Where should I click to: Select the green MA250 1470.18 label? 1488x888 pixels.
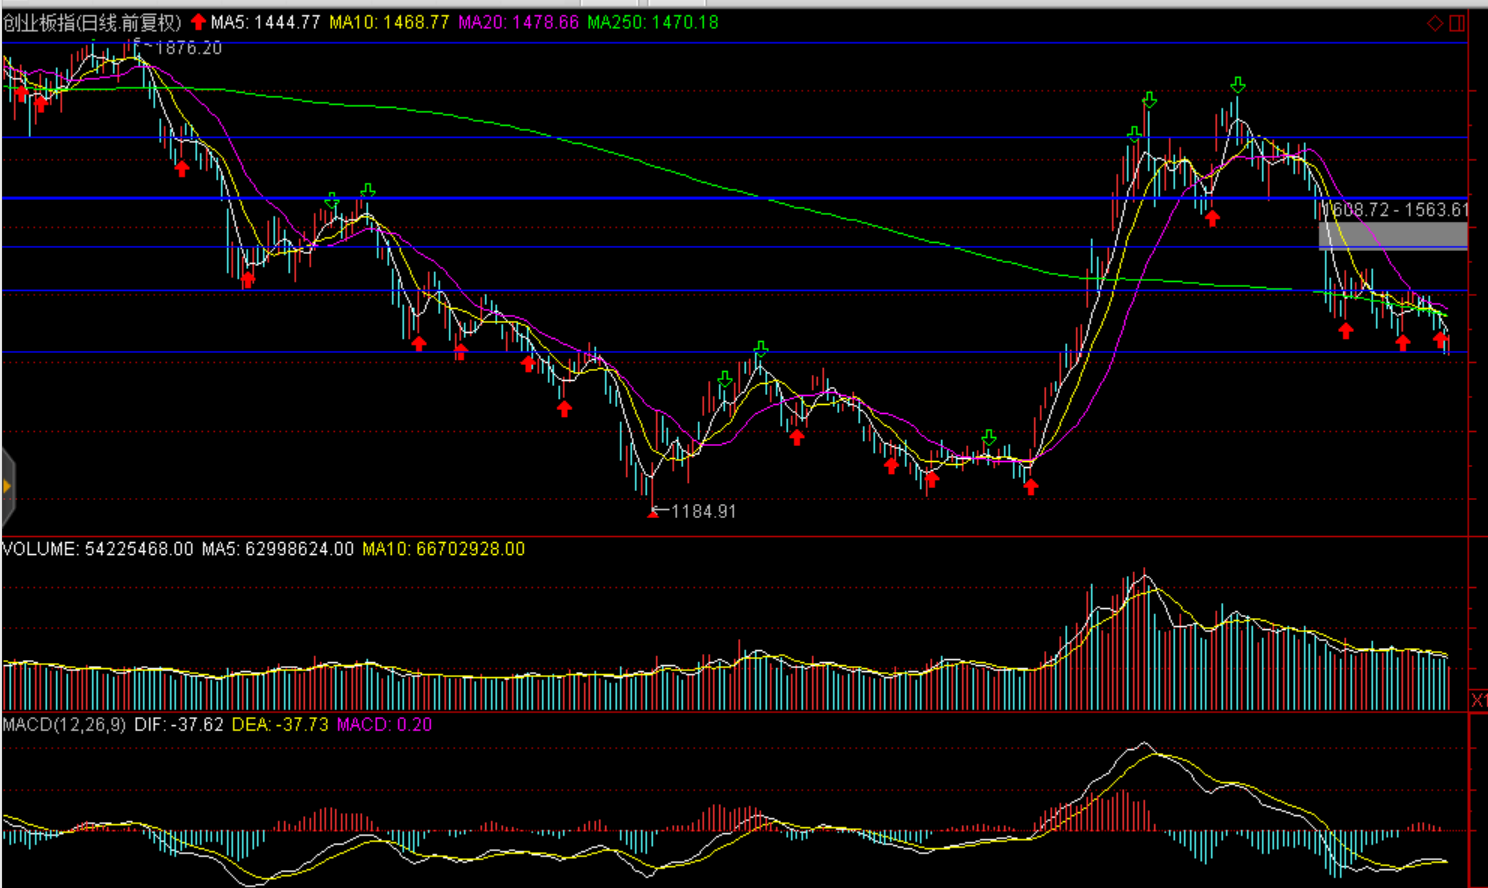tap(652, 22)
